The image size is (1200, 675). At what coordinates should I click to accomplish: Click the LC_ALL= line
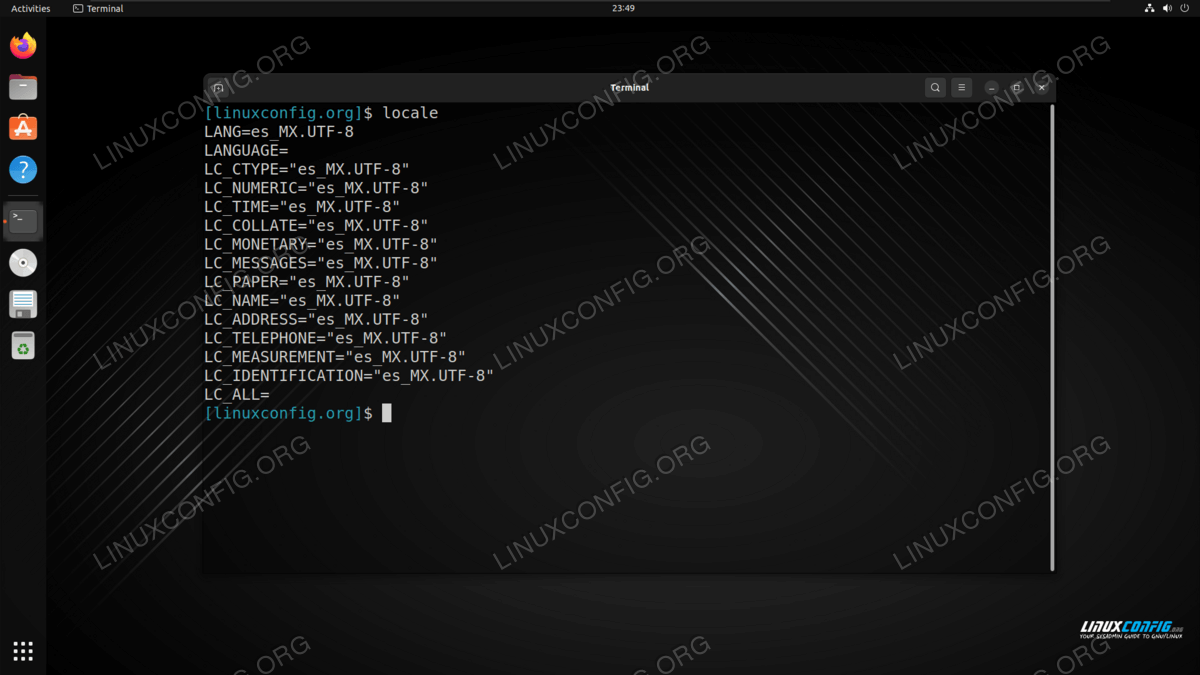pos(237,395)
